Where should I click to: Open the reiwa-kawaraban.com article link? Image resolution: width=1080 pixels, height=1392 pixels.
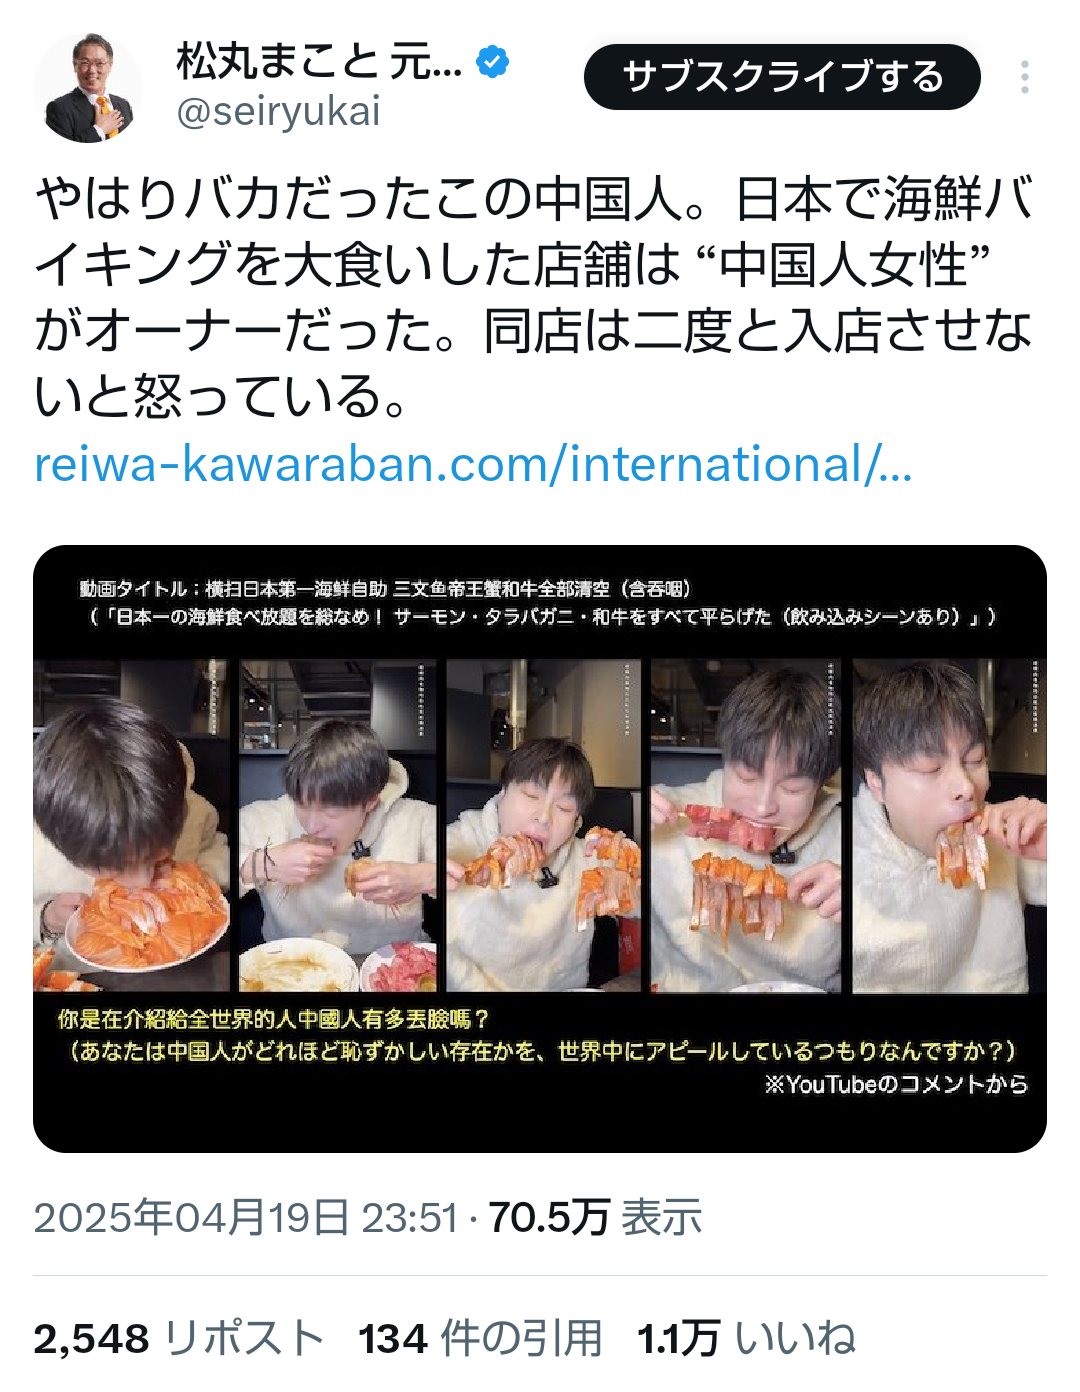tap(473, 464)
